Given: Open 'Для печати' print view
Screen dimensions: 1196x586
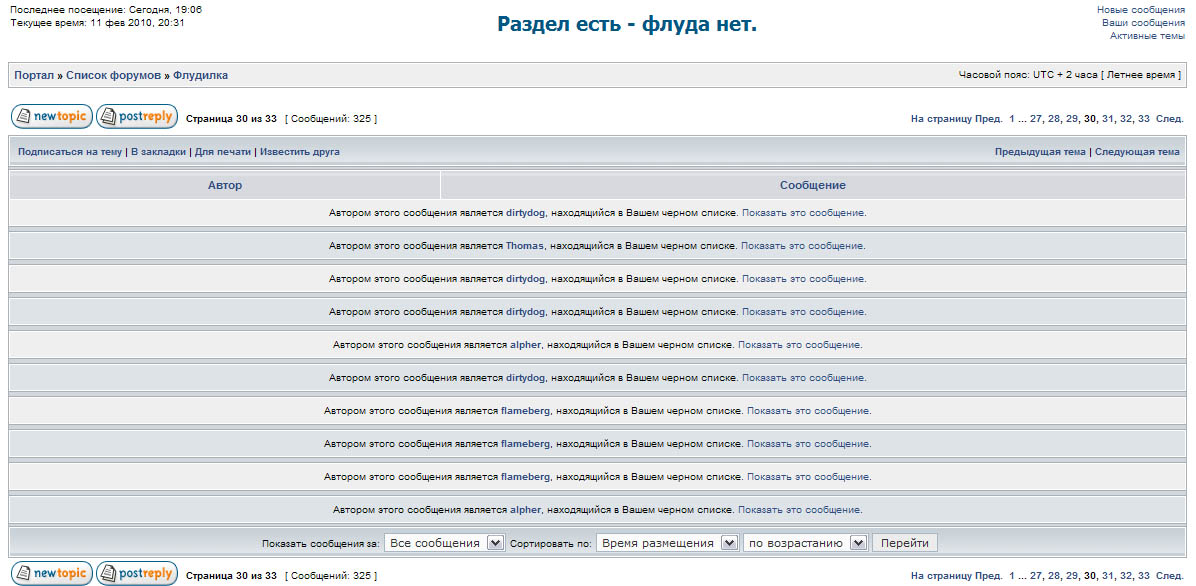Looking at the screenshot, I should coord(223,152).
